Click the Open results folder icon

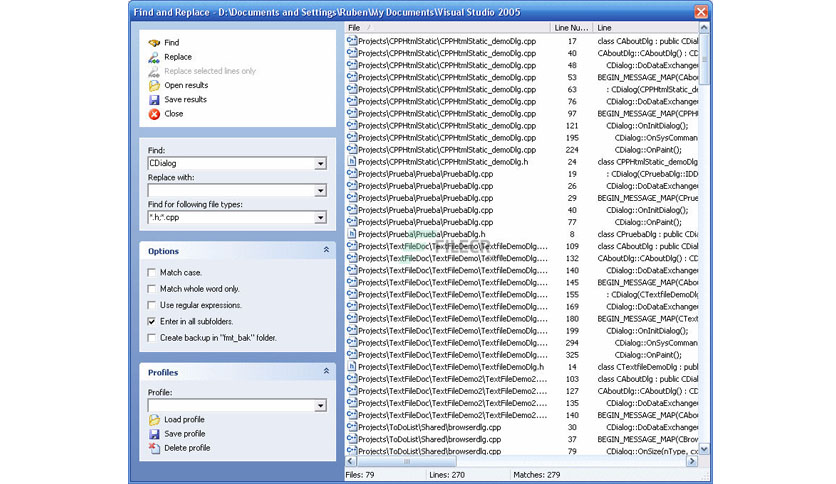[x=154, y=85]
